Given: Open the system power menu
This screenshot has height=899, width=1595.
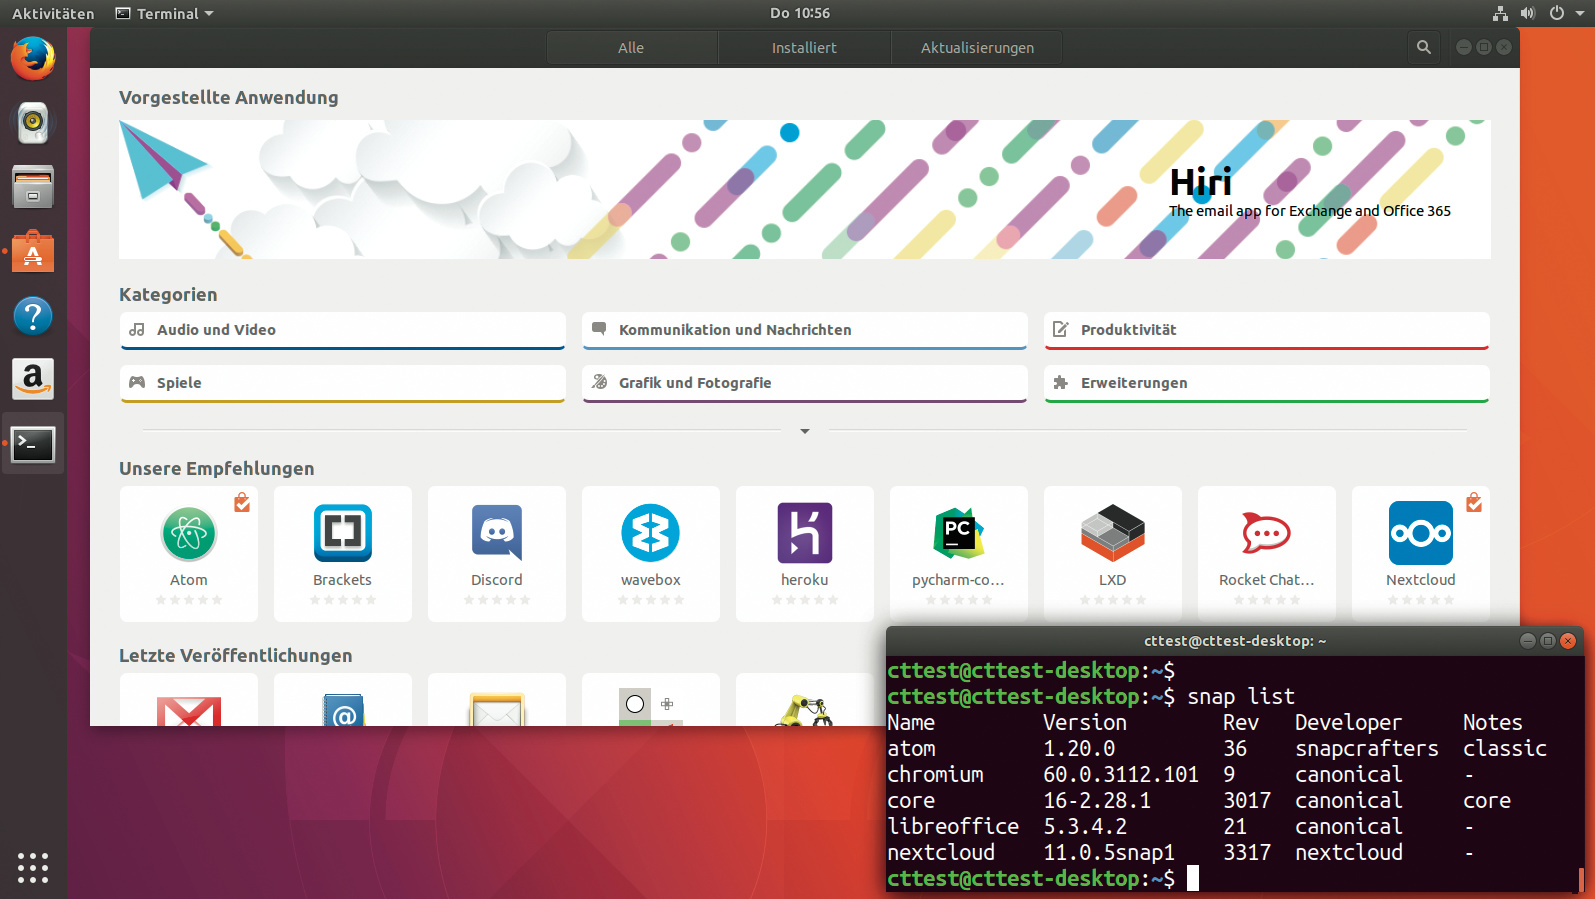Looking at the screenshot, I should (1564, 13).
